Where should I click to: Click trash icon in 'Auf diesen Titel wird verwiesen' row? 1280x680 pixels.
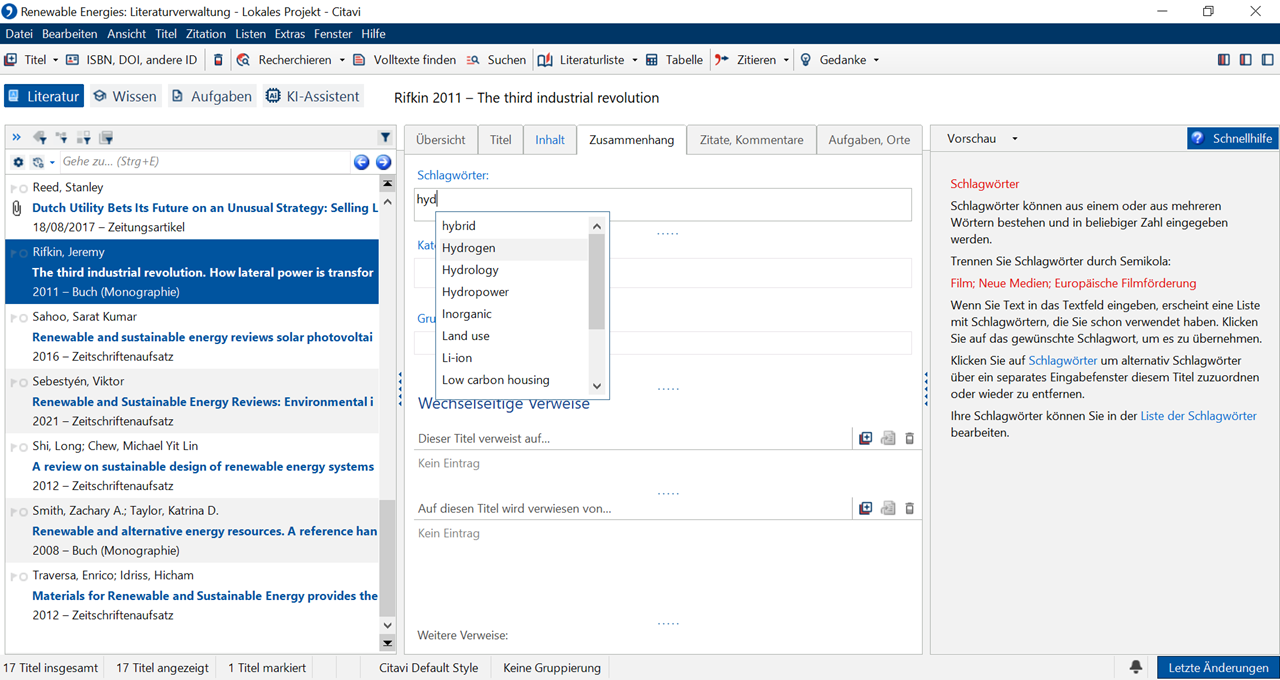(x=909, y=508)
